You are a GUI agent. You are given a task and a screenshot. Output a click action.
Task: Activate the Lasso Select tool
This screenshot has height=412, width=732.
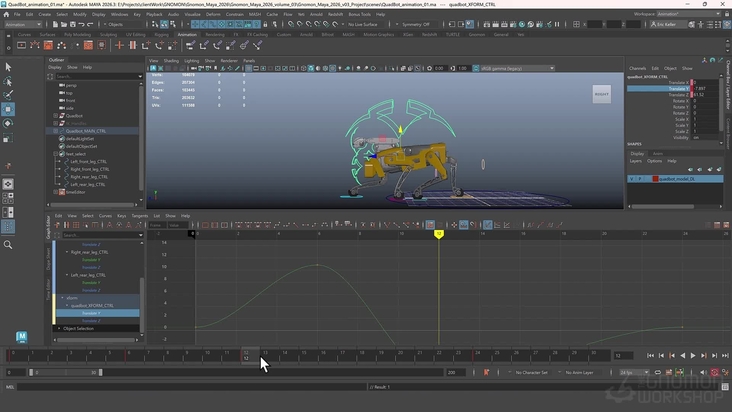coord(8,81)
